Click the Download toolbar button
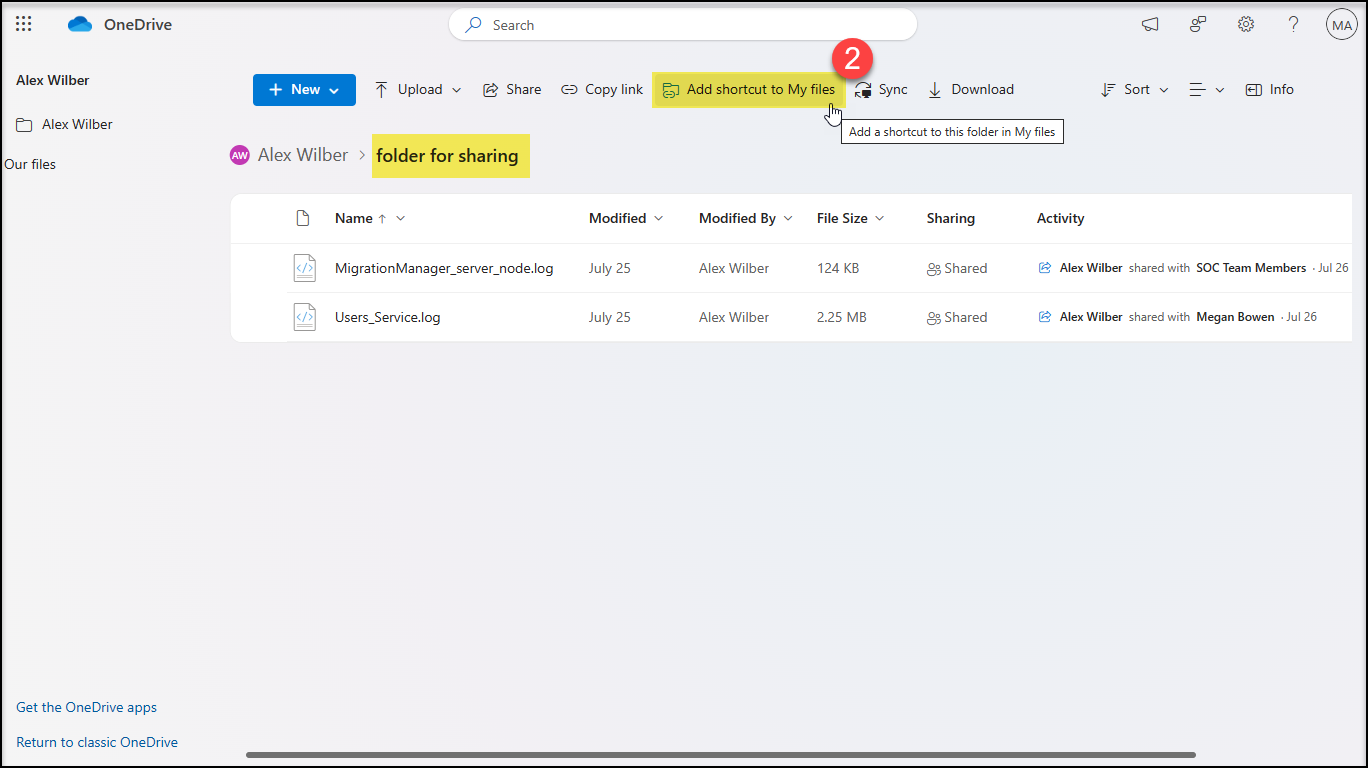 pos(971,89)
